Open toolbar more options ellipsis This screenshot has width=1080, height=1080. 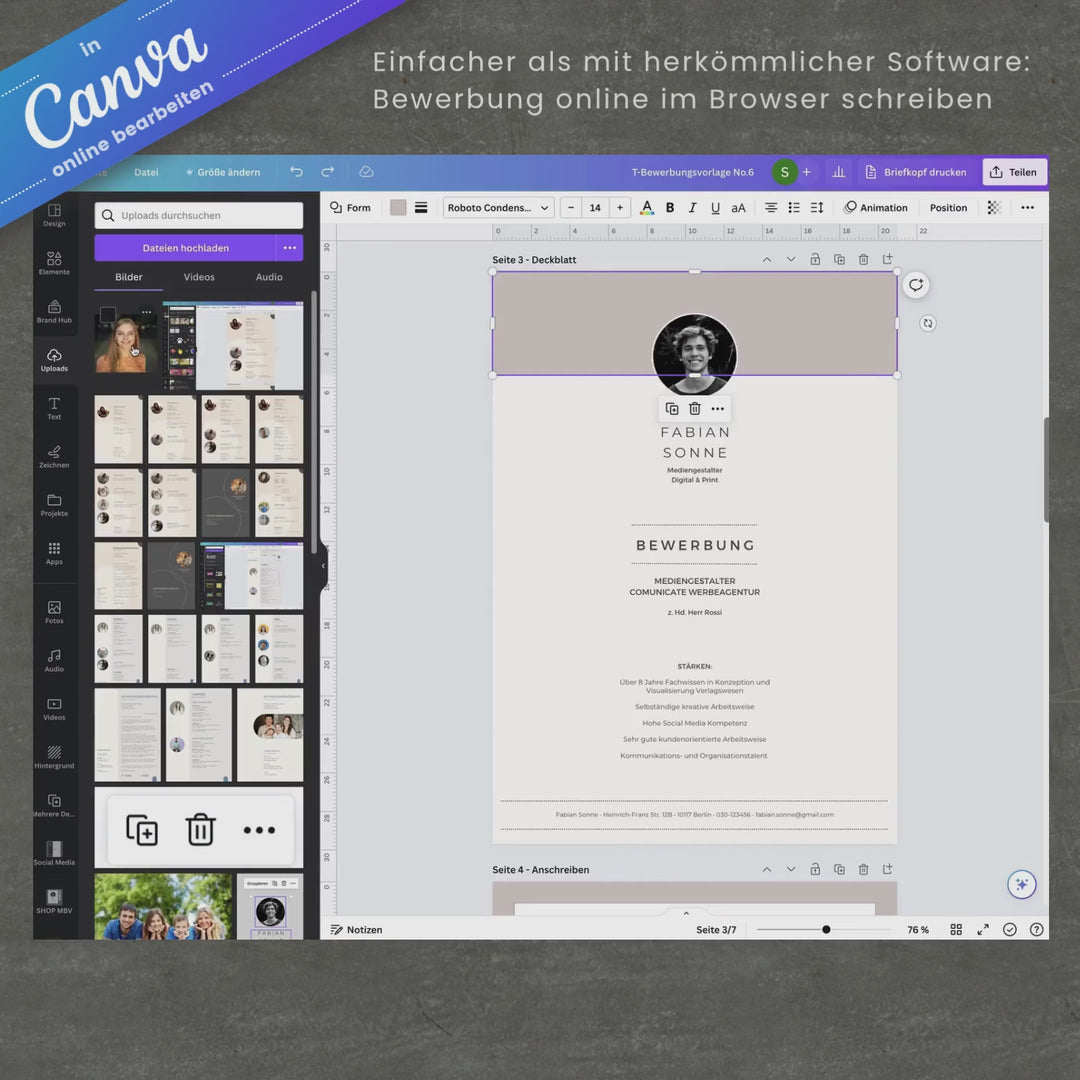click(x=1027, y=207)
